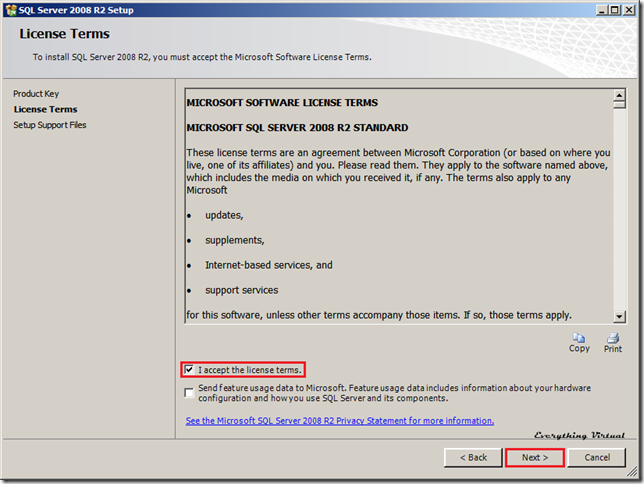Toggle the 'I accept the license terms' checkbox
The height and width of the screenshot is (484, 644).
pos(189,369)
